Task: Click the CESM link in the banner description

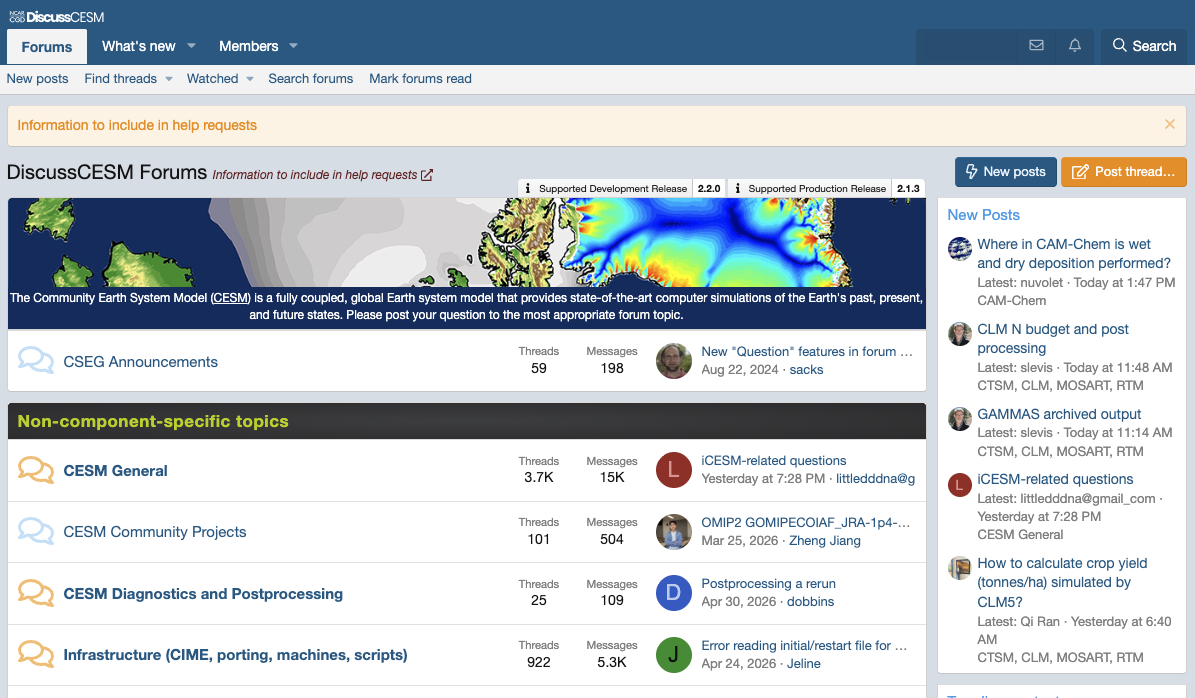Action: point(230,298)
